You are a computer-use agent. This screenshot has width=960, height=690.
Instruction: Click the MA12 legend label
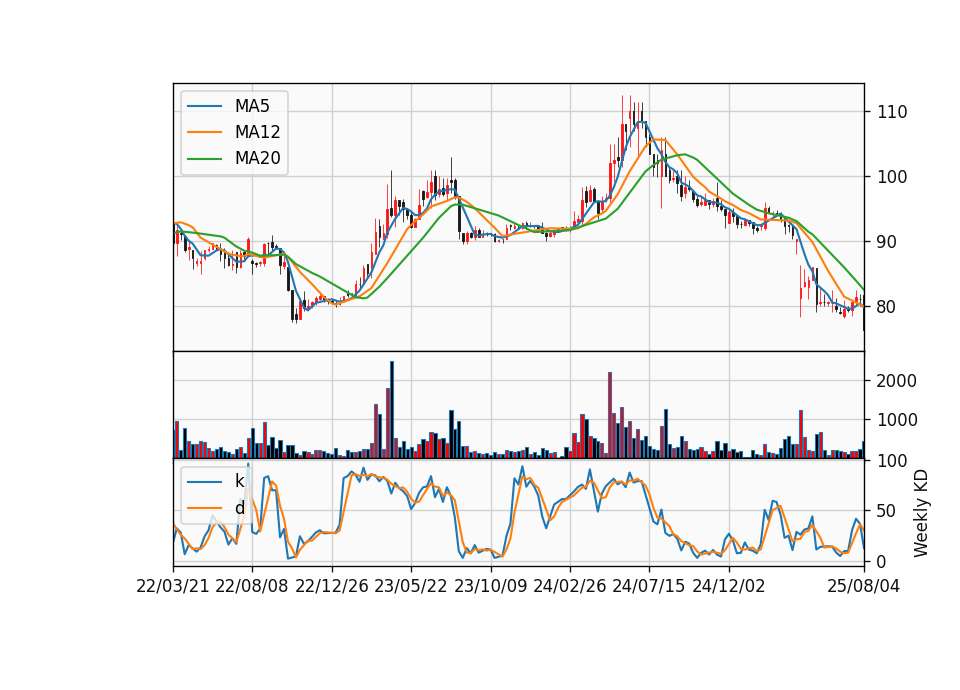pos(257,132)
